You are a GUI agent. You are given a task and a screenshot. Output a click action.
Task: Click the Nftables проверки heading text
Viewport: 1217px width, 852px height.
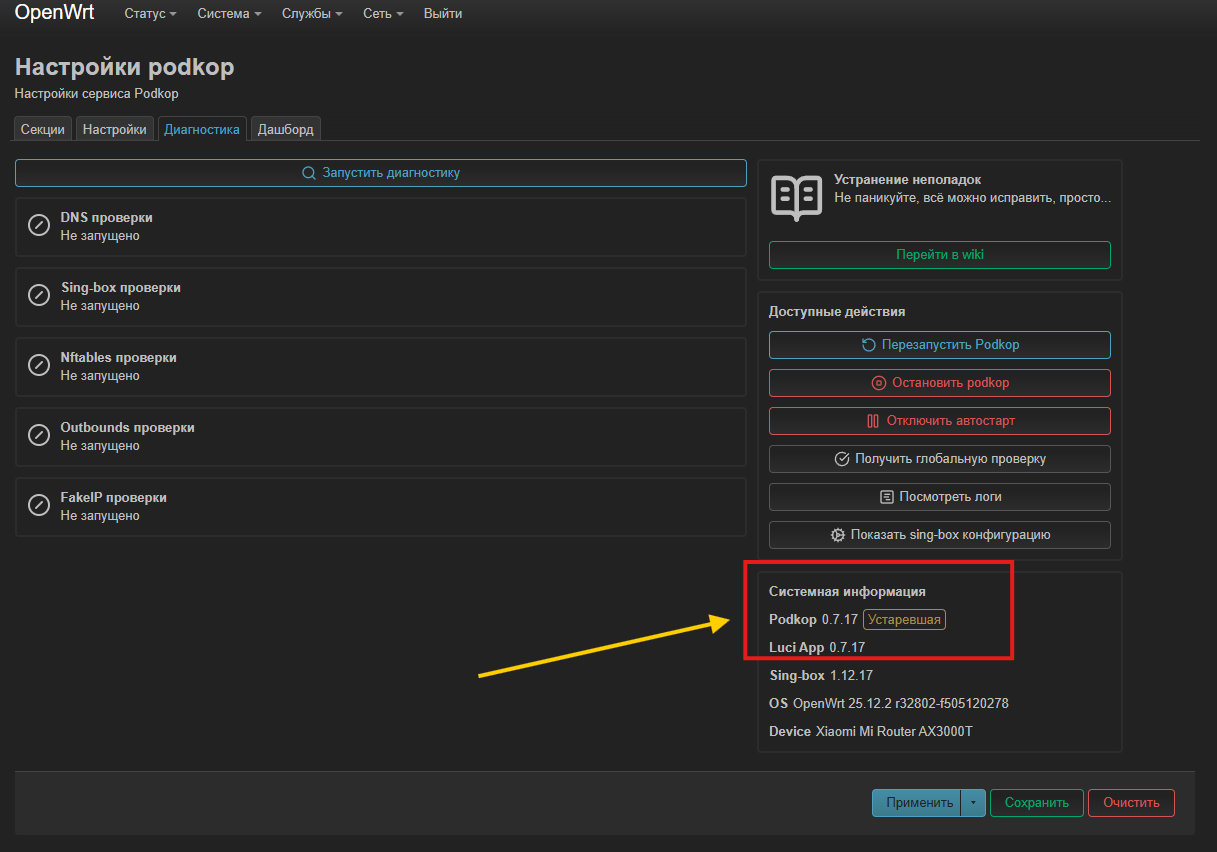[119, 358]
